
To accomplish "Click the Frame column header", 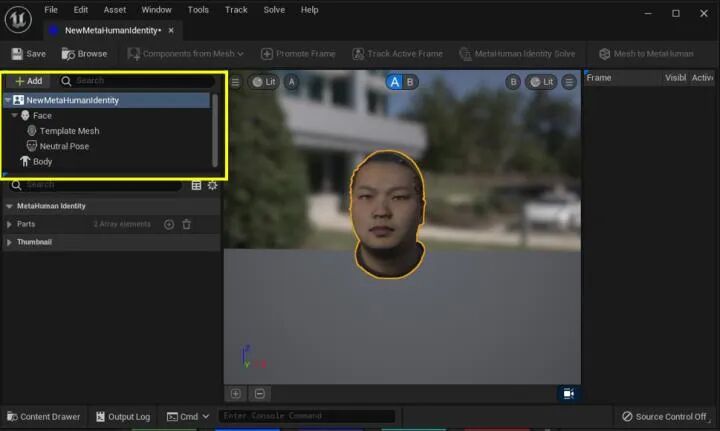I will (599, 78).
